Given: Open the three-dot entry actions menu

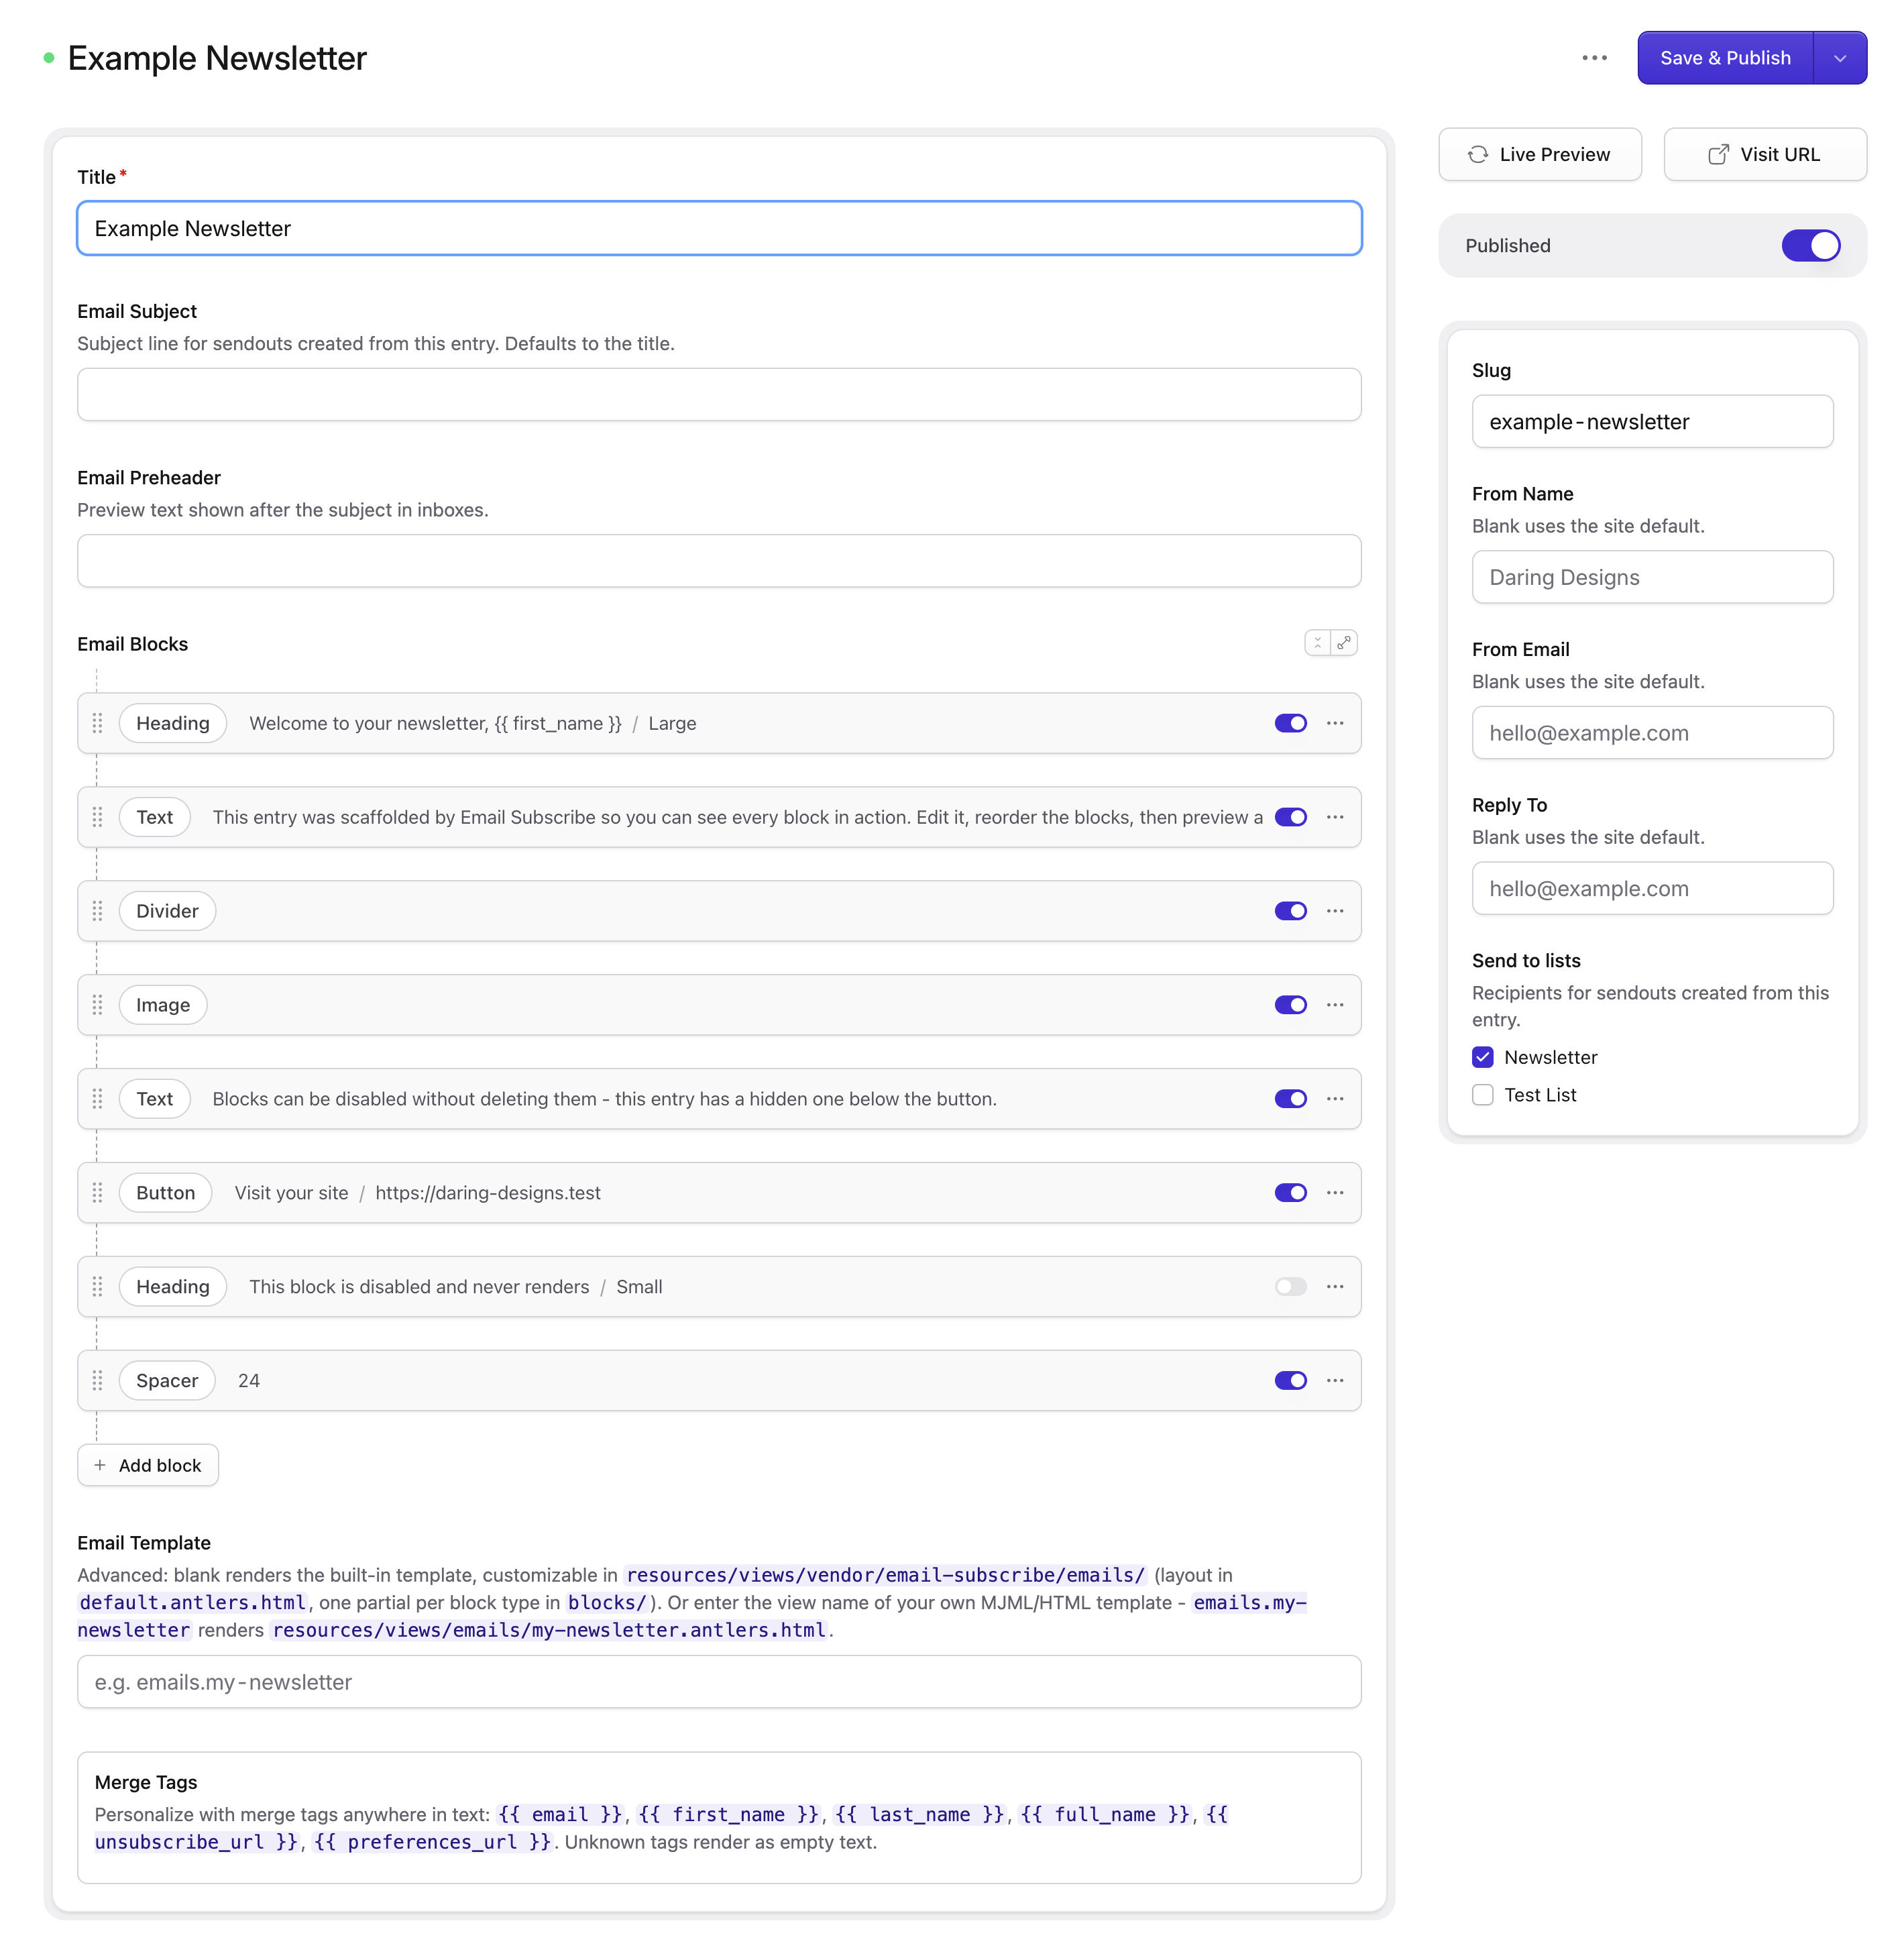Looking at the screenshot, I should 1594,58.
